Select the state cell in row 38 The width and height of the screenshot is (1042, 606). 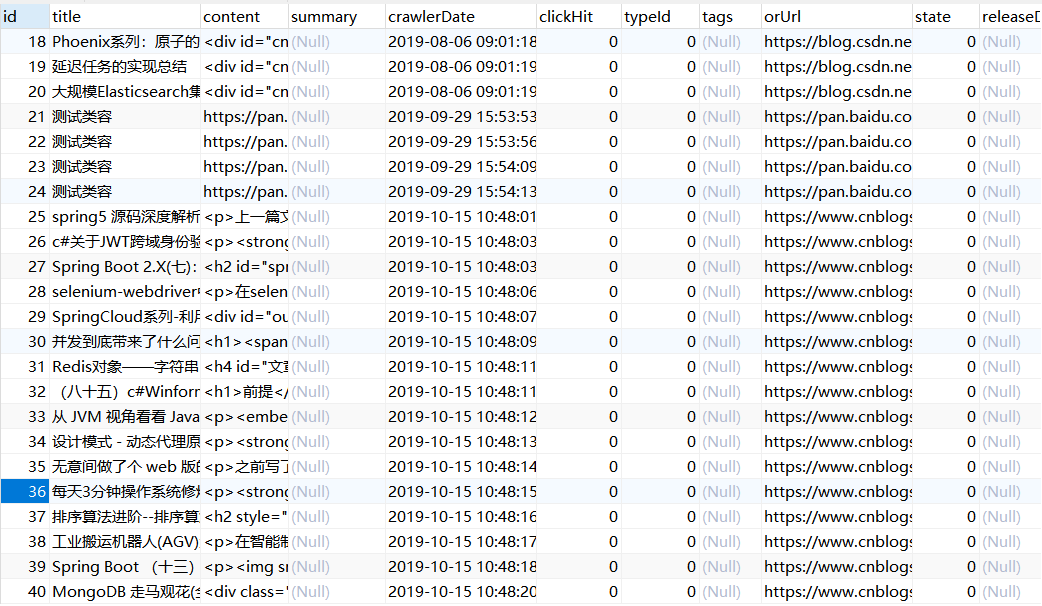pos(946,542)
